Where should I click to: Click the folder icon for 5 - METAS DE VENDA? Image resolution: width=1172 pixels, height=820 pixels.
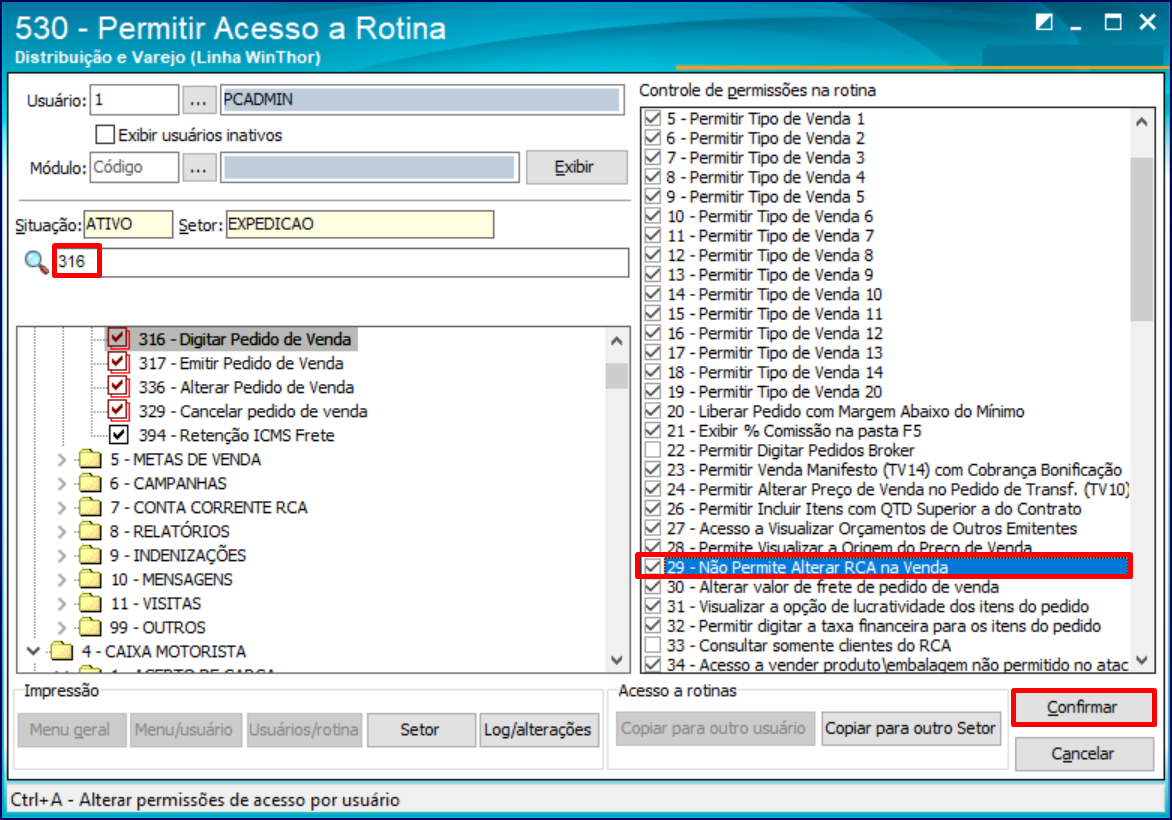[90, 459]
